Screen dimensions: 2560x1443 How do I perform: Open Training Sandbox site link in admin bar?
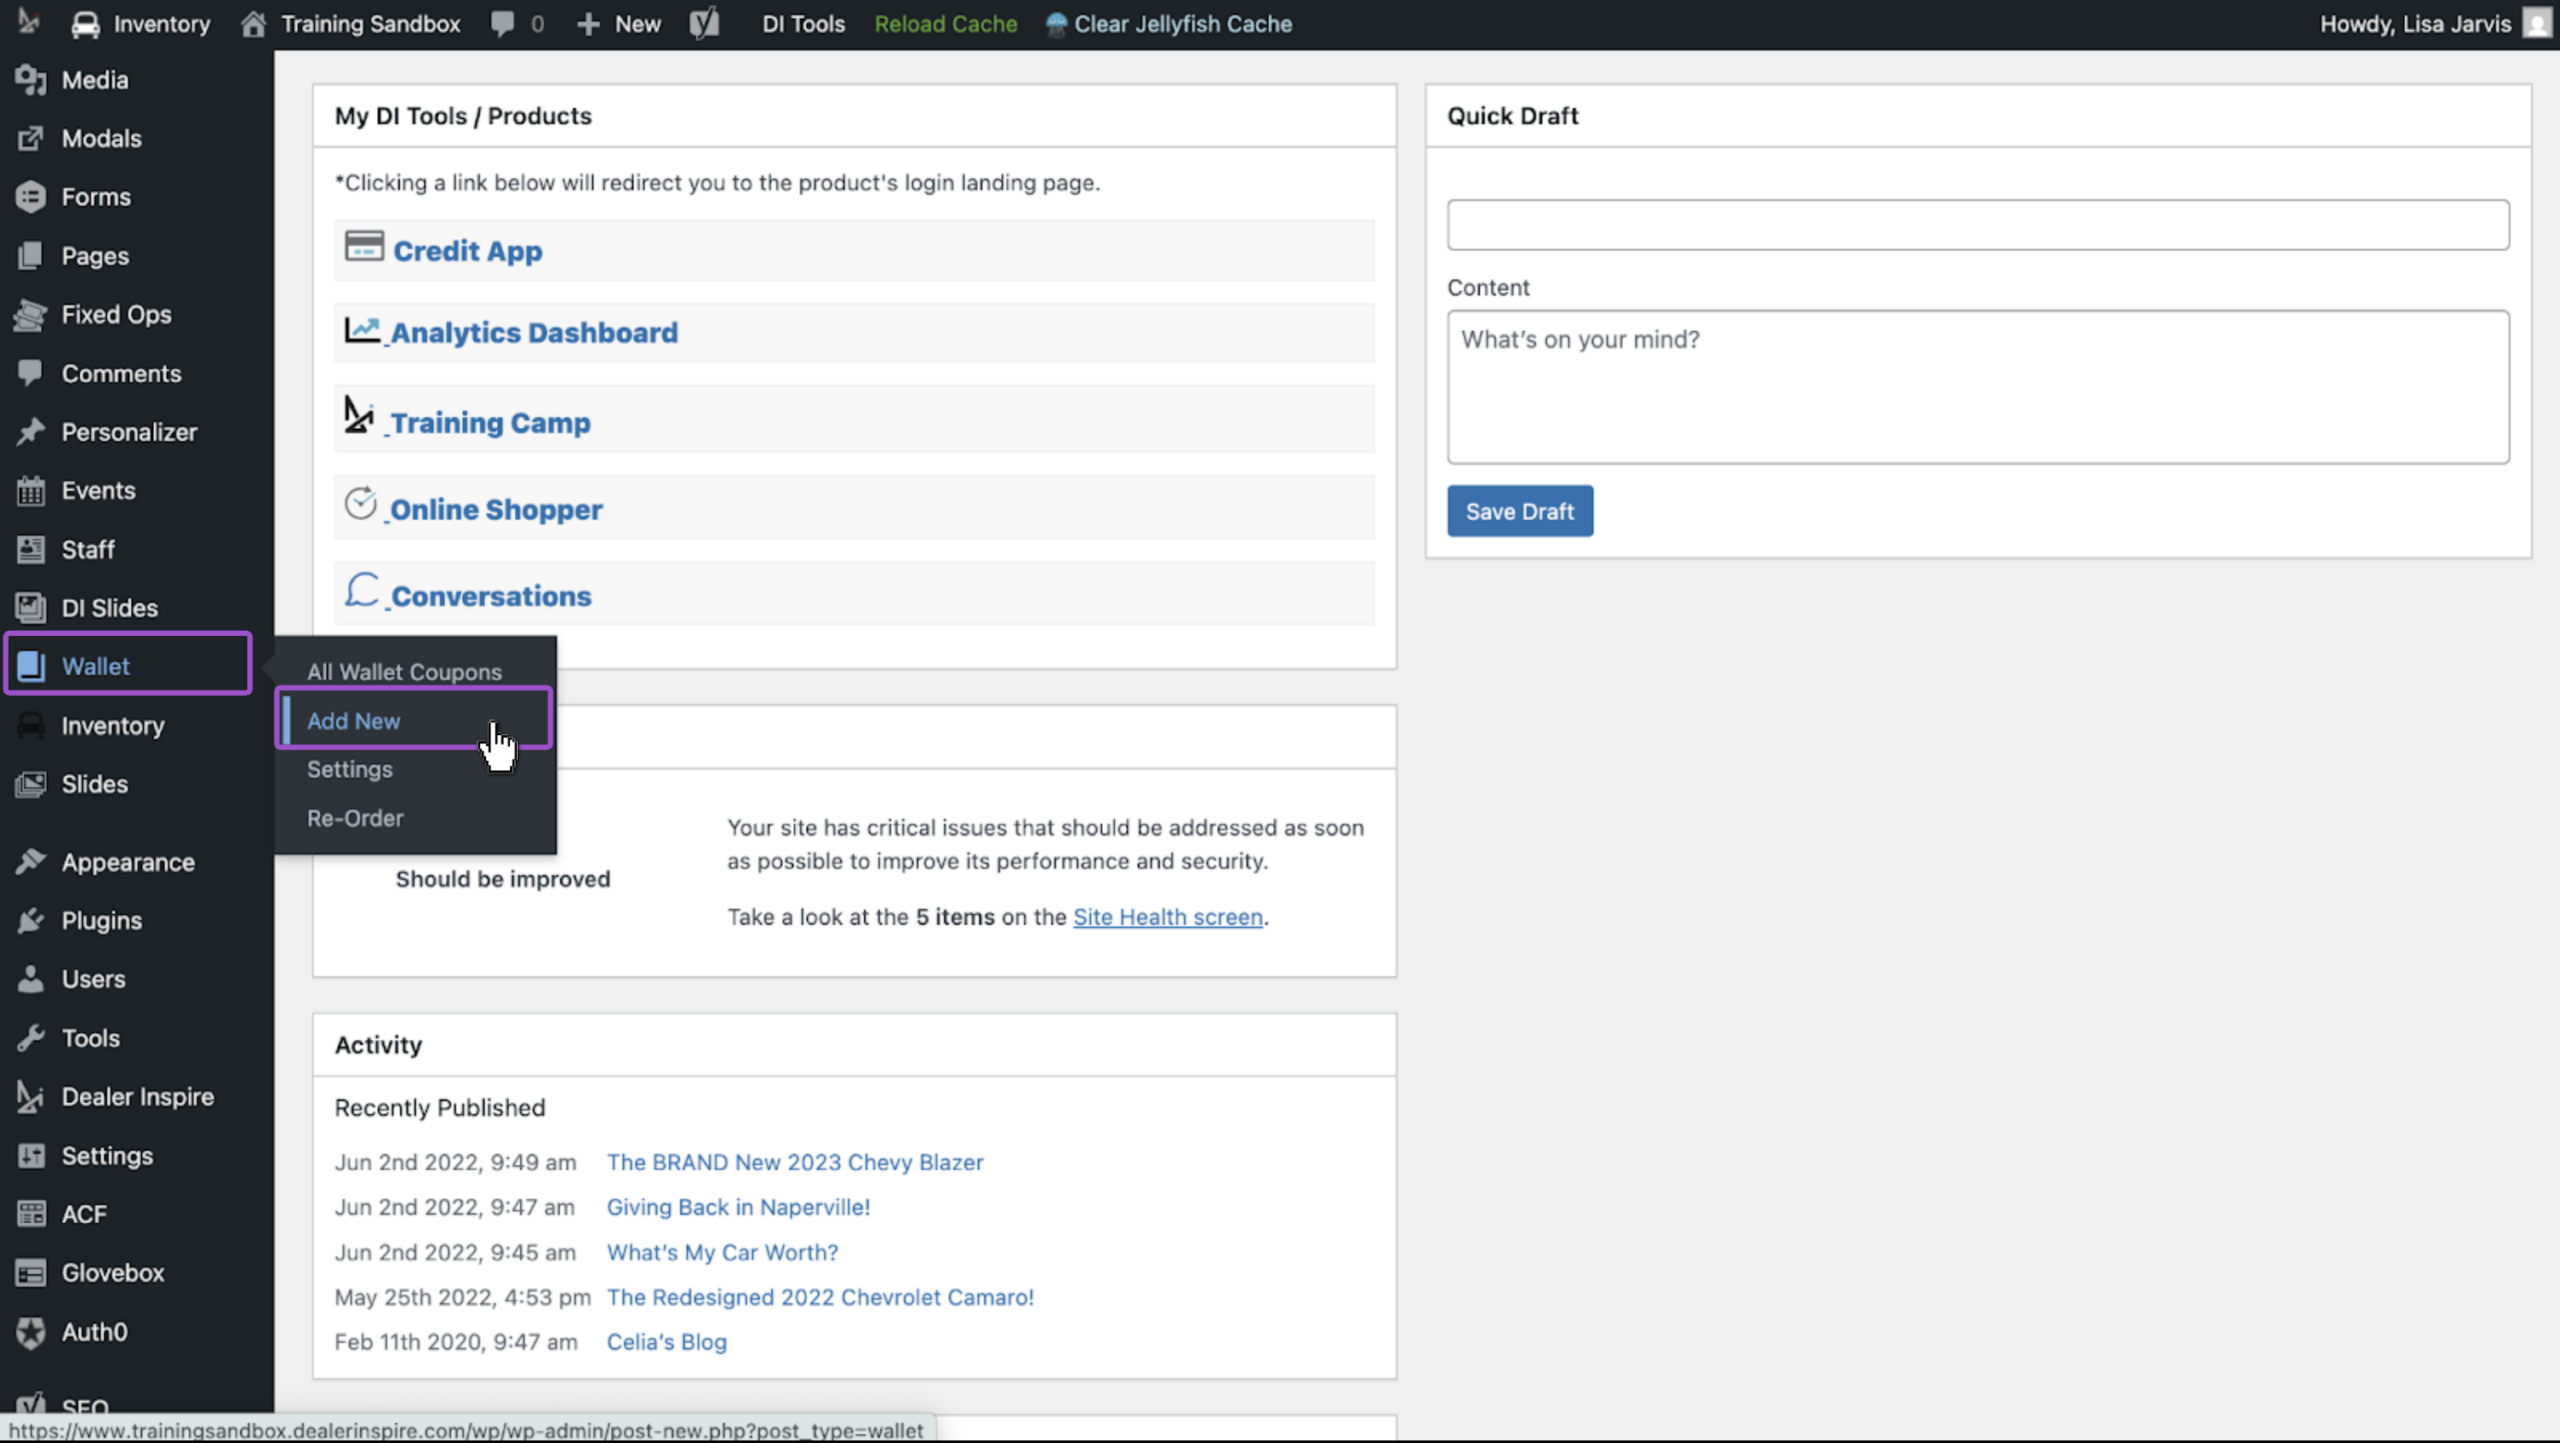point(351,24)
